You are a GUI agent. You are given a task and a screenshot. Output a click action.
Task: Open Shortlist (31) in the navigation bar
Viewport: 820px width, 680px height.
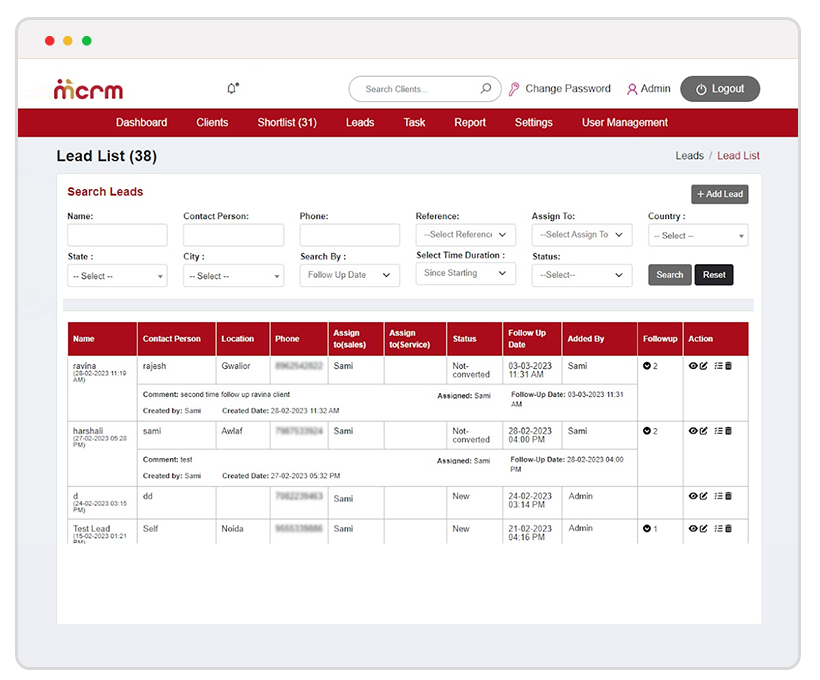click(x=287, y=123)
